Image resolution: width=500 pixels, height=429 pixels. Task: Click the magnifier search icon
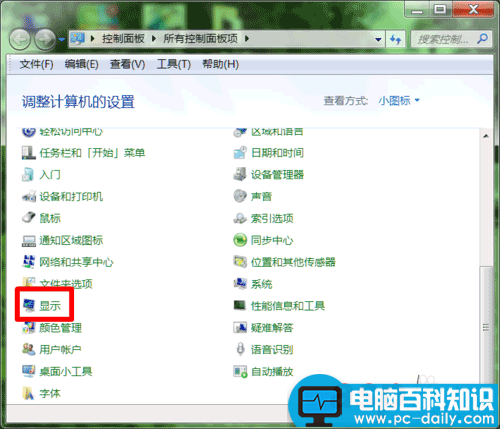point(482,39)
